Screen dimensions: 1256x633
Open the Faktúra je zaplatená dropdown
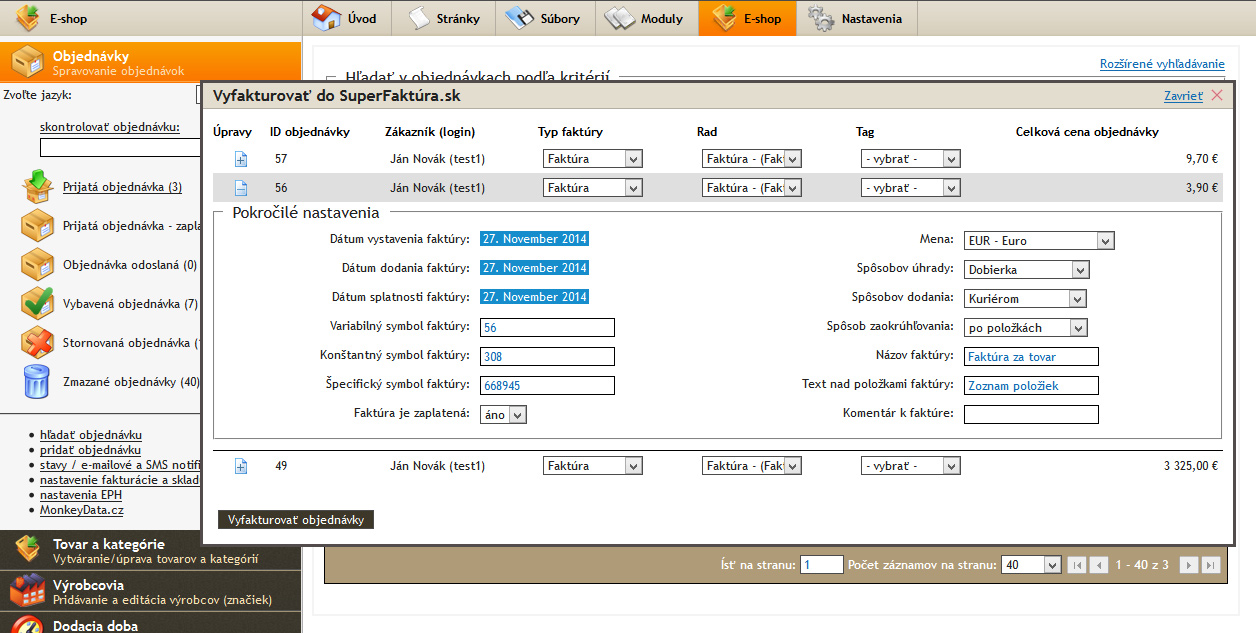coord(503,414)
